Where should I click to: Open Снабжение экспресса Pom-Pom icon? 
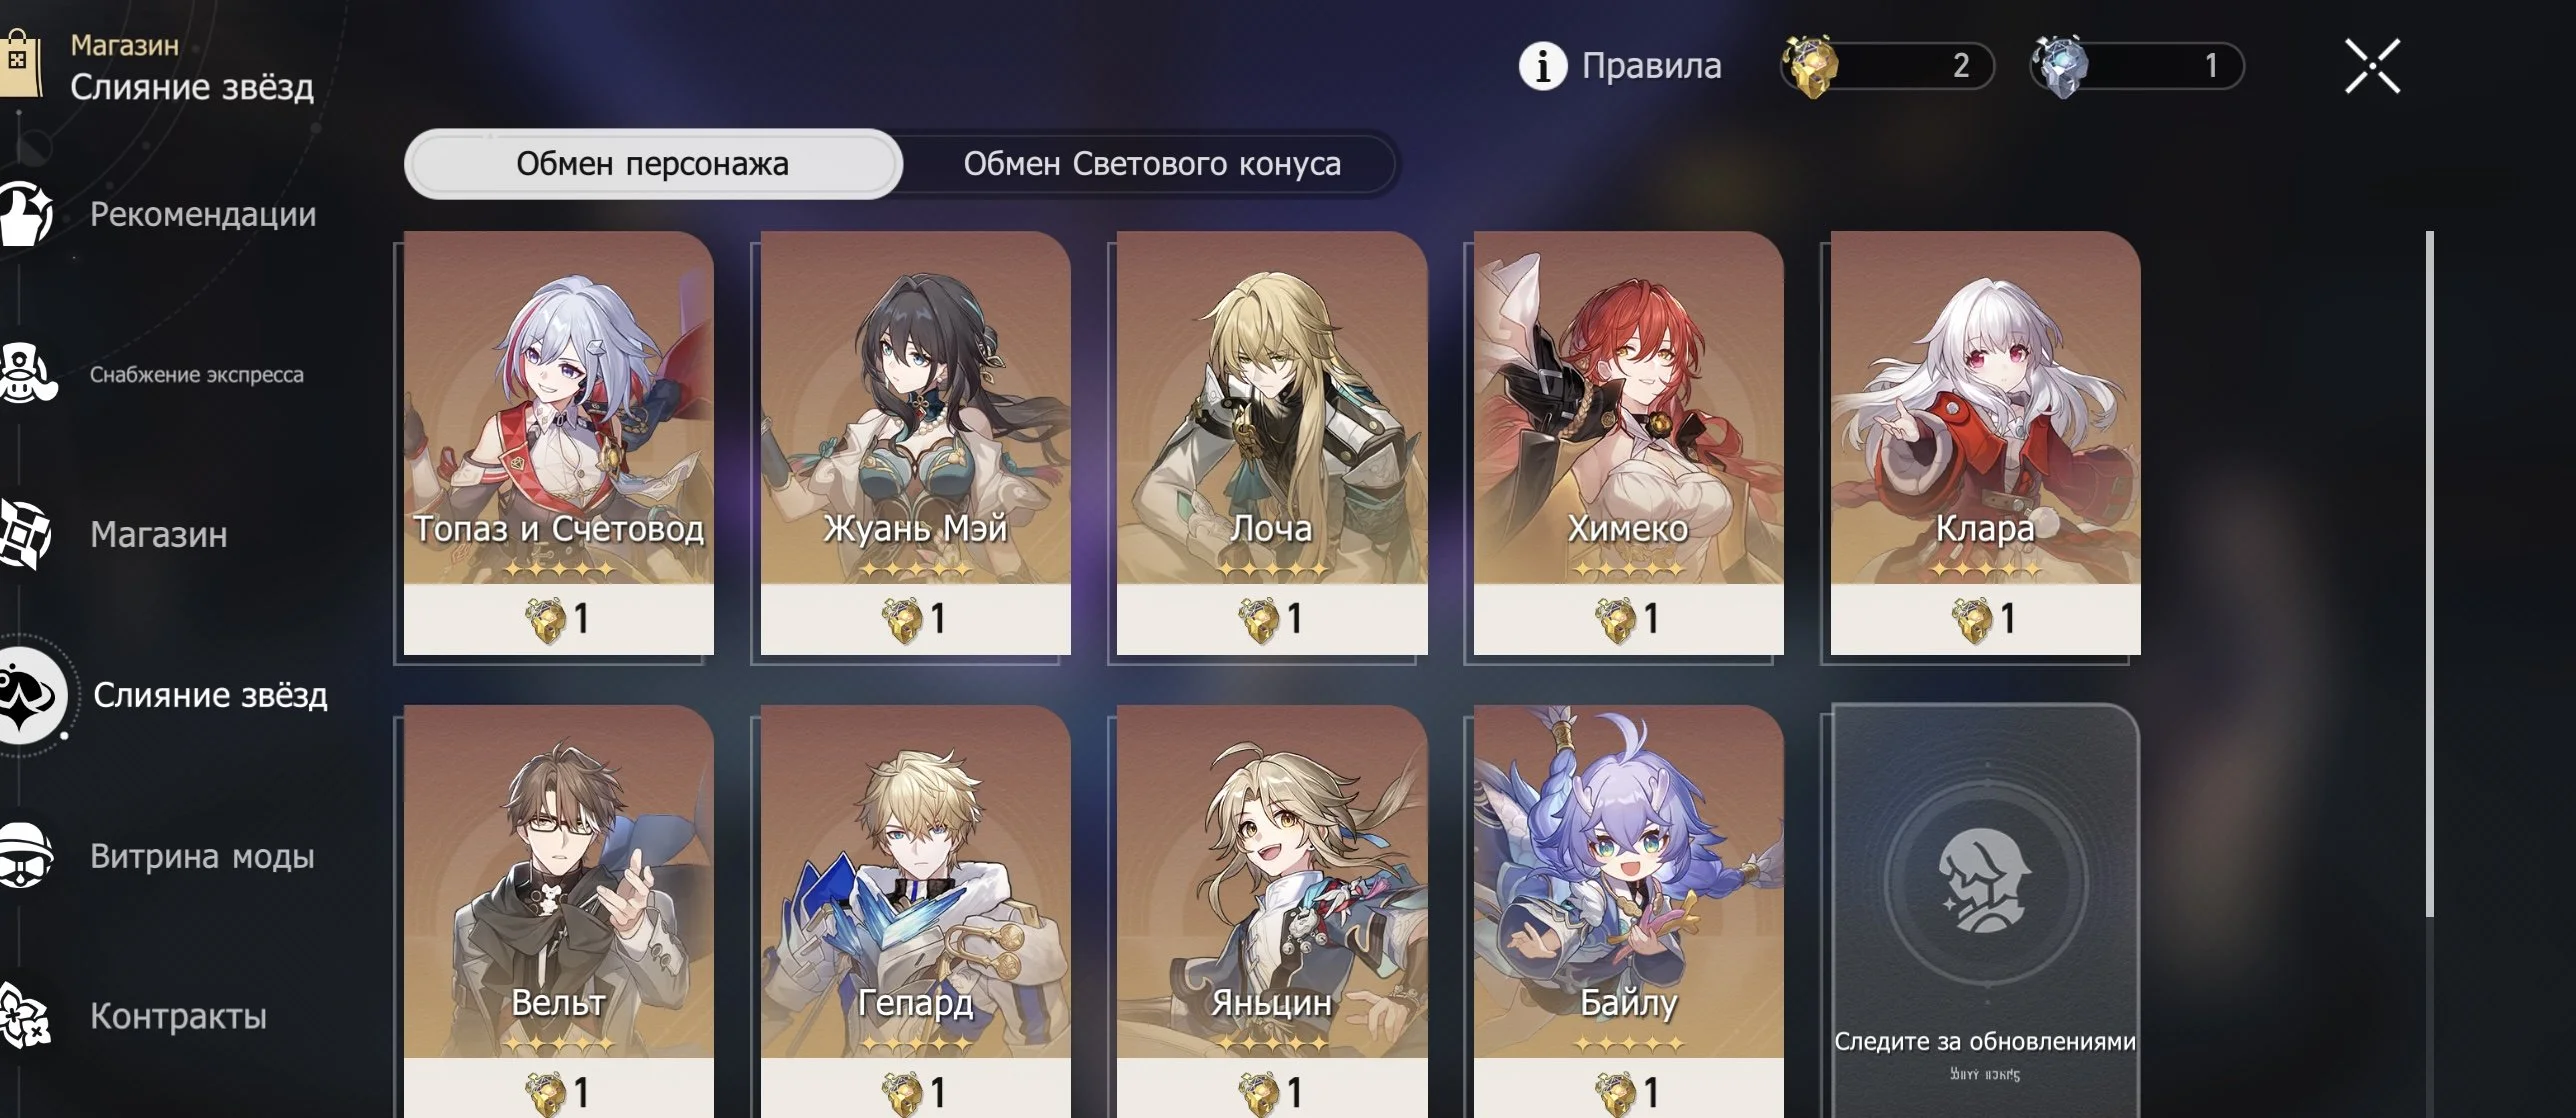coord(25,373)
